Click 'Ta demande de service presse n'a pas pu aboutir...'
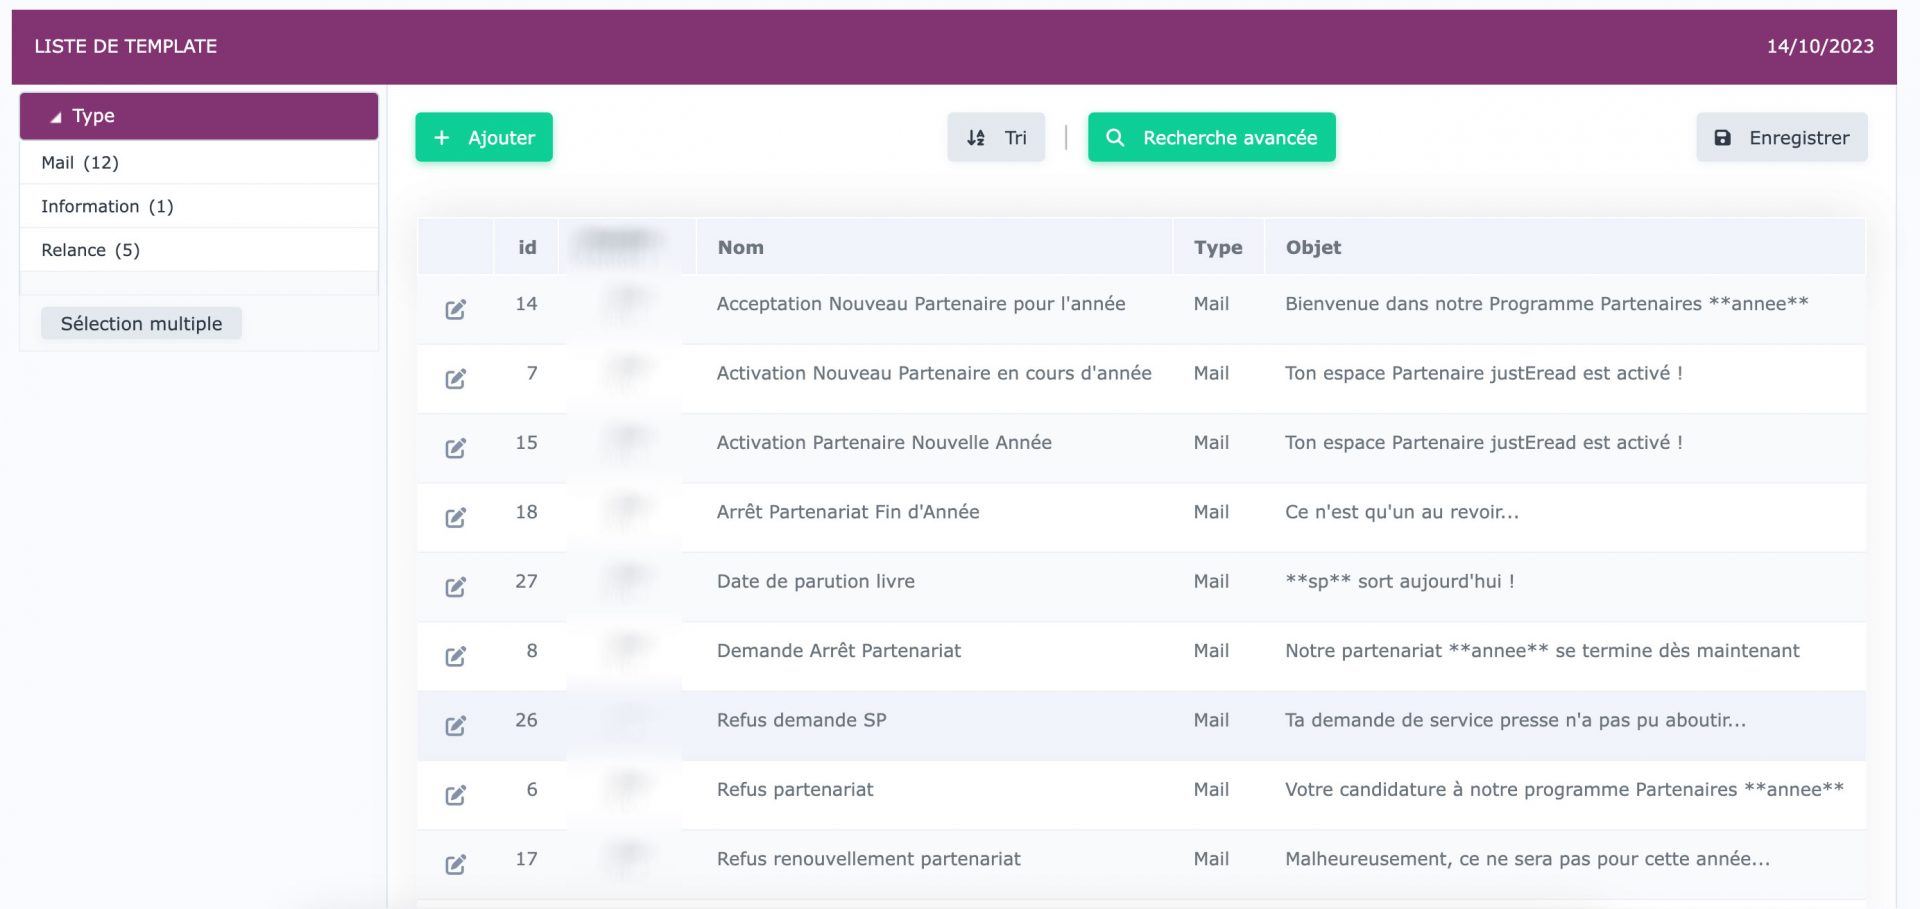This screenshot has width=1920, height=909. pos(1516,720)
